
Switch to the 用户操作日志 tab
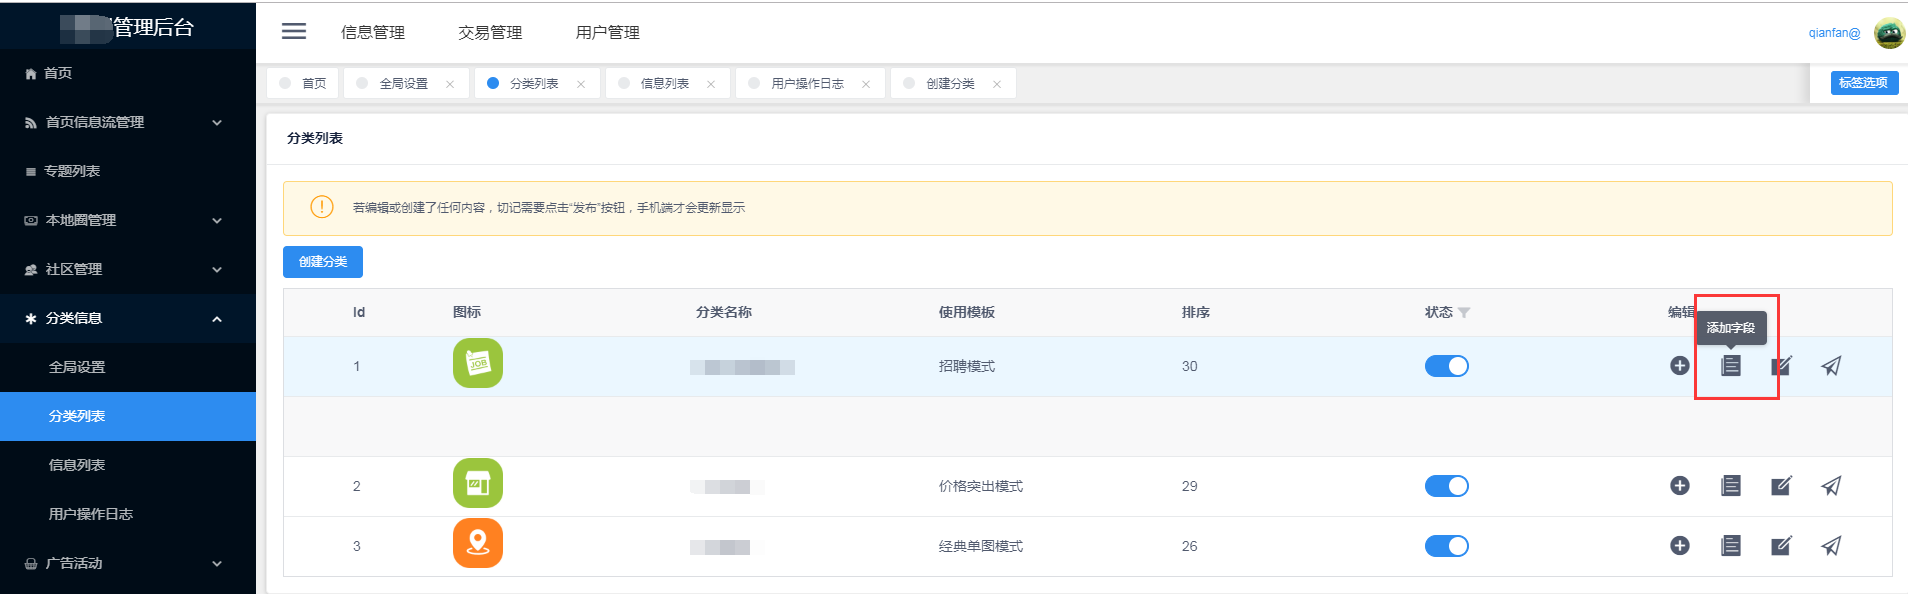point(808,83)
